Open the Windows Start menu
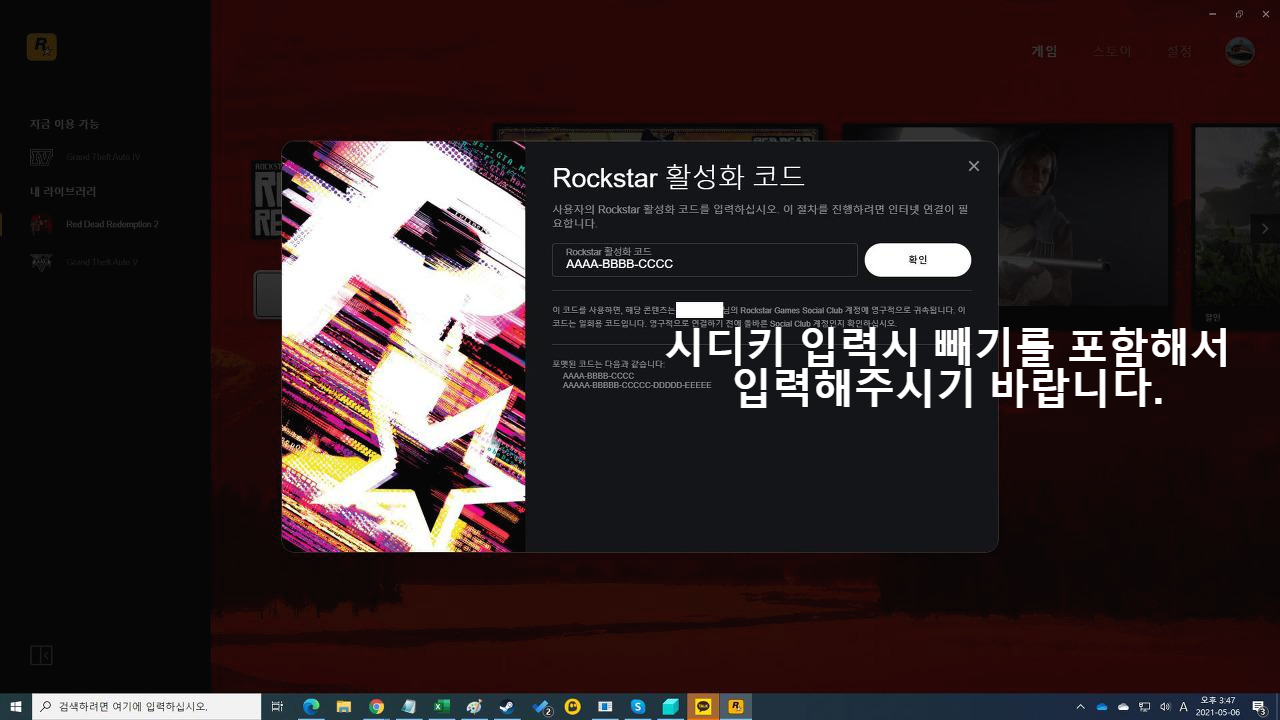 (x=16, y=706)
